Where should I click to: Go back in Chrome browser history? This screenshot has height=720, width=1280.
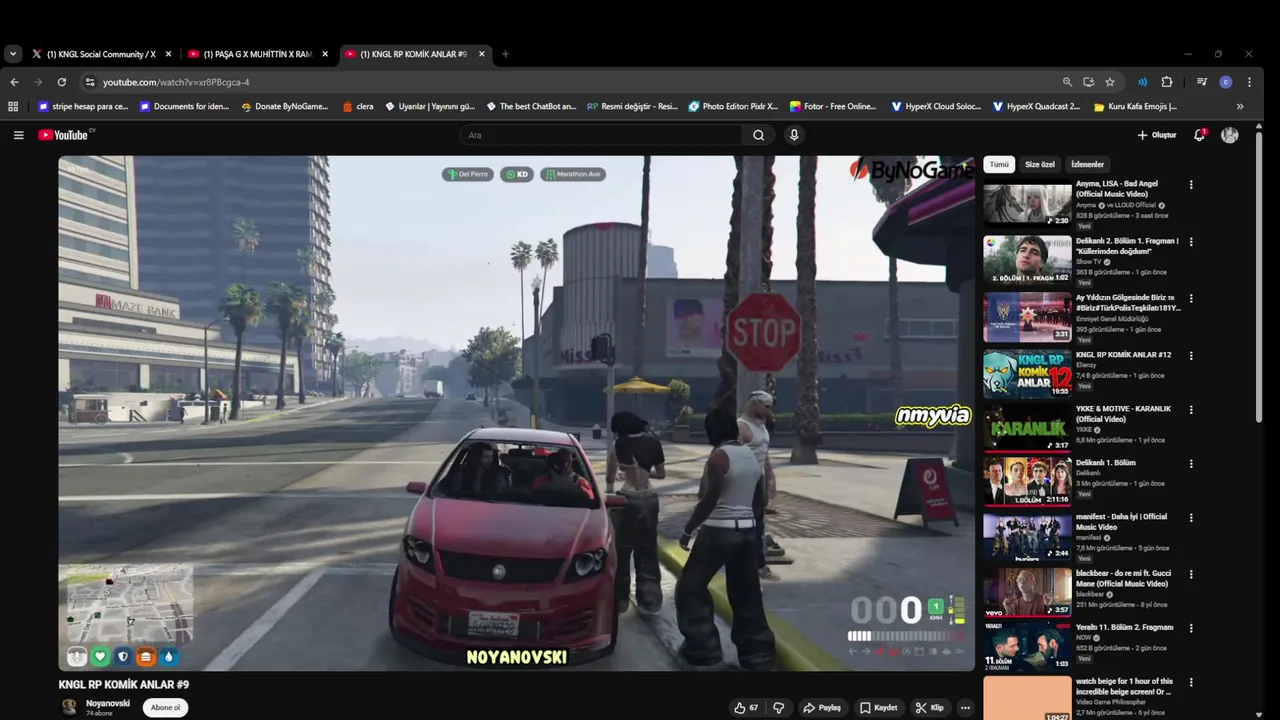coord(14,82)
